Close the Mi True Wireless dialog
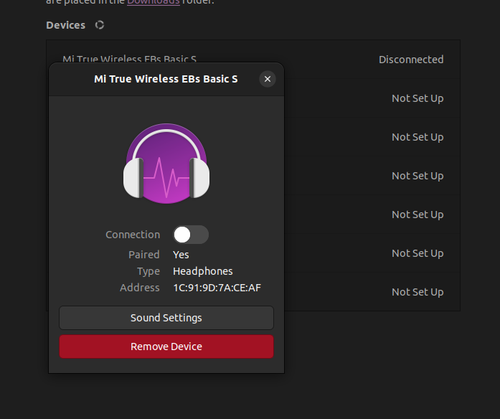This screenshot has width=500, height=419. (267, 79)
